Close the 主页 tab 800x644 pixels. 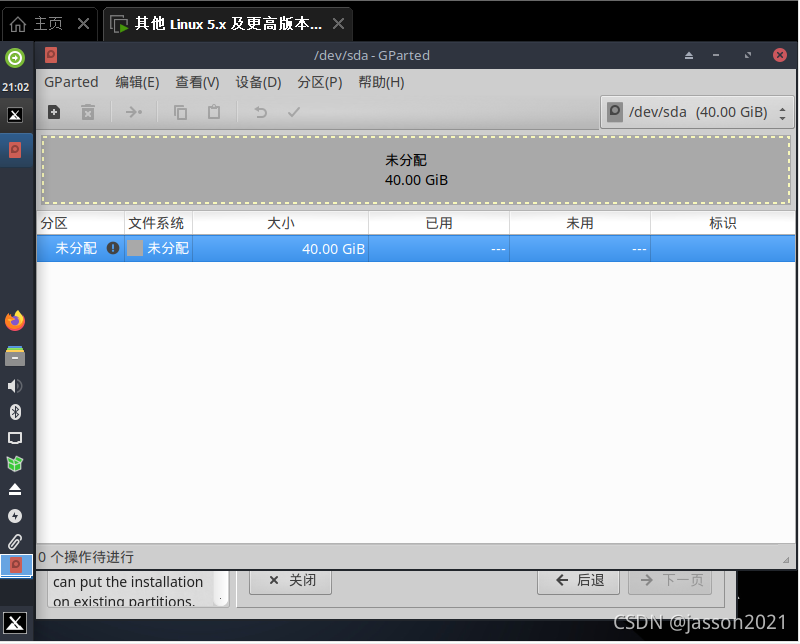(83, 23)
